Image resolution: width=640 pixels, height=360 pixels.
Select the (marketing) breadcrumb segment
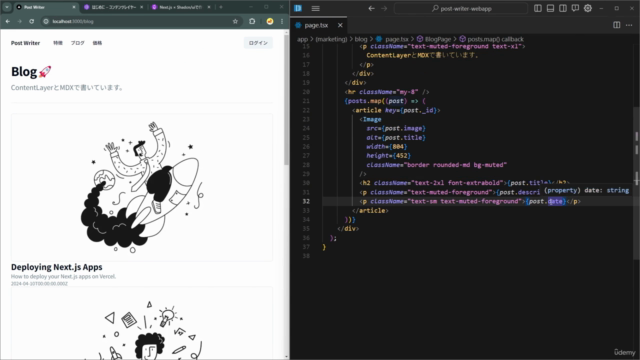tap(331, 39)
